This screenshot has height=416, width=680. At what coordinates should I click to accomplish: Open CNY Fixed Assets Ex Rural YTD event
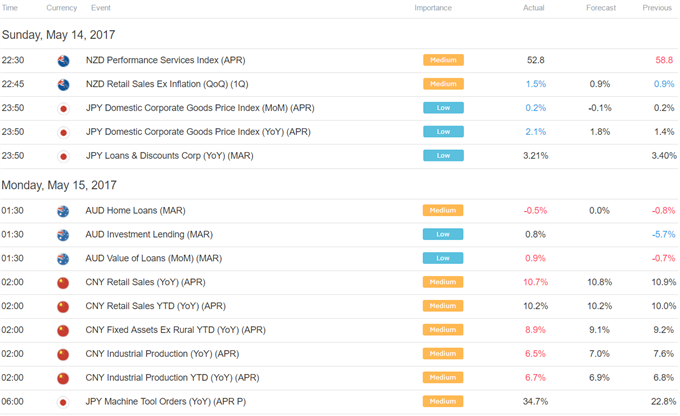tap(176, 330)
